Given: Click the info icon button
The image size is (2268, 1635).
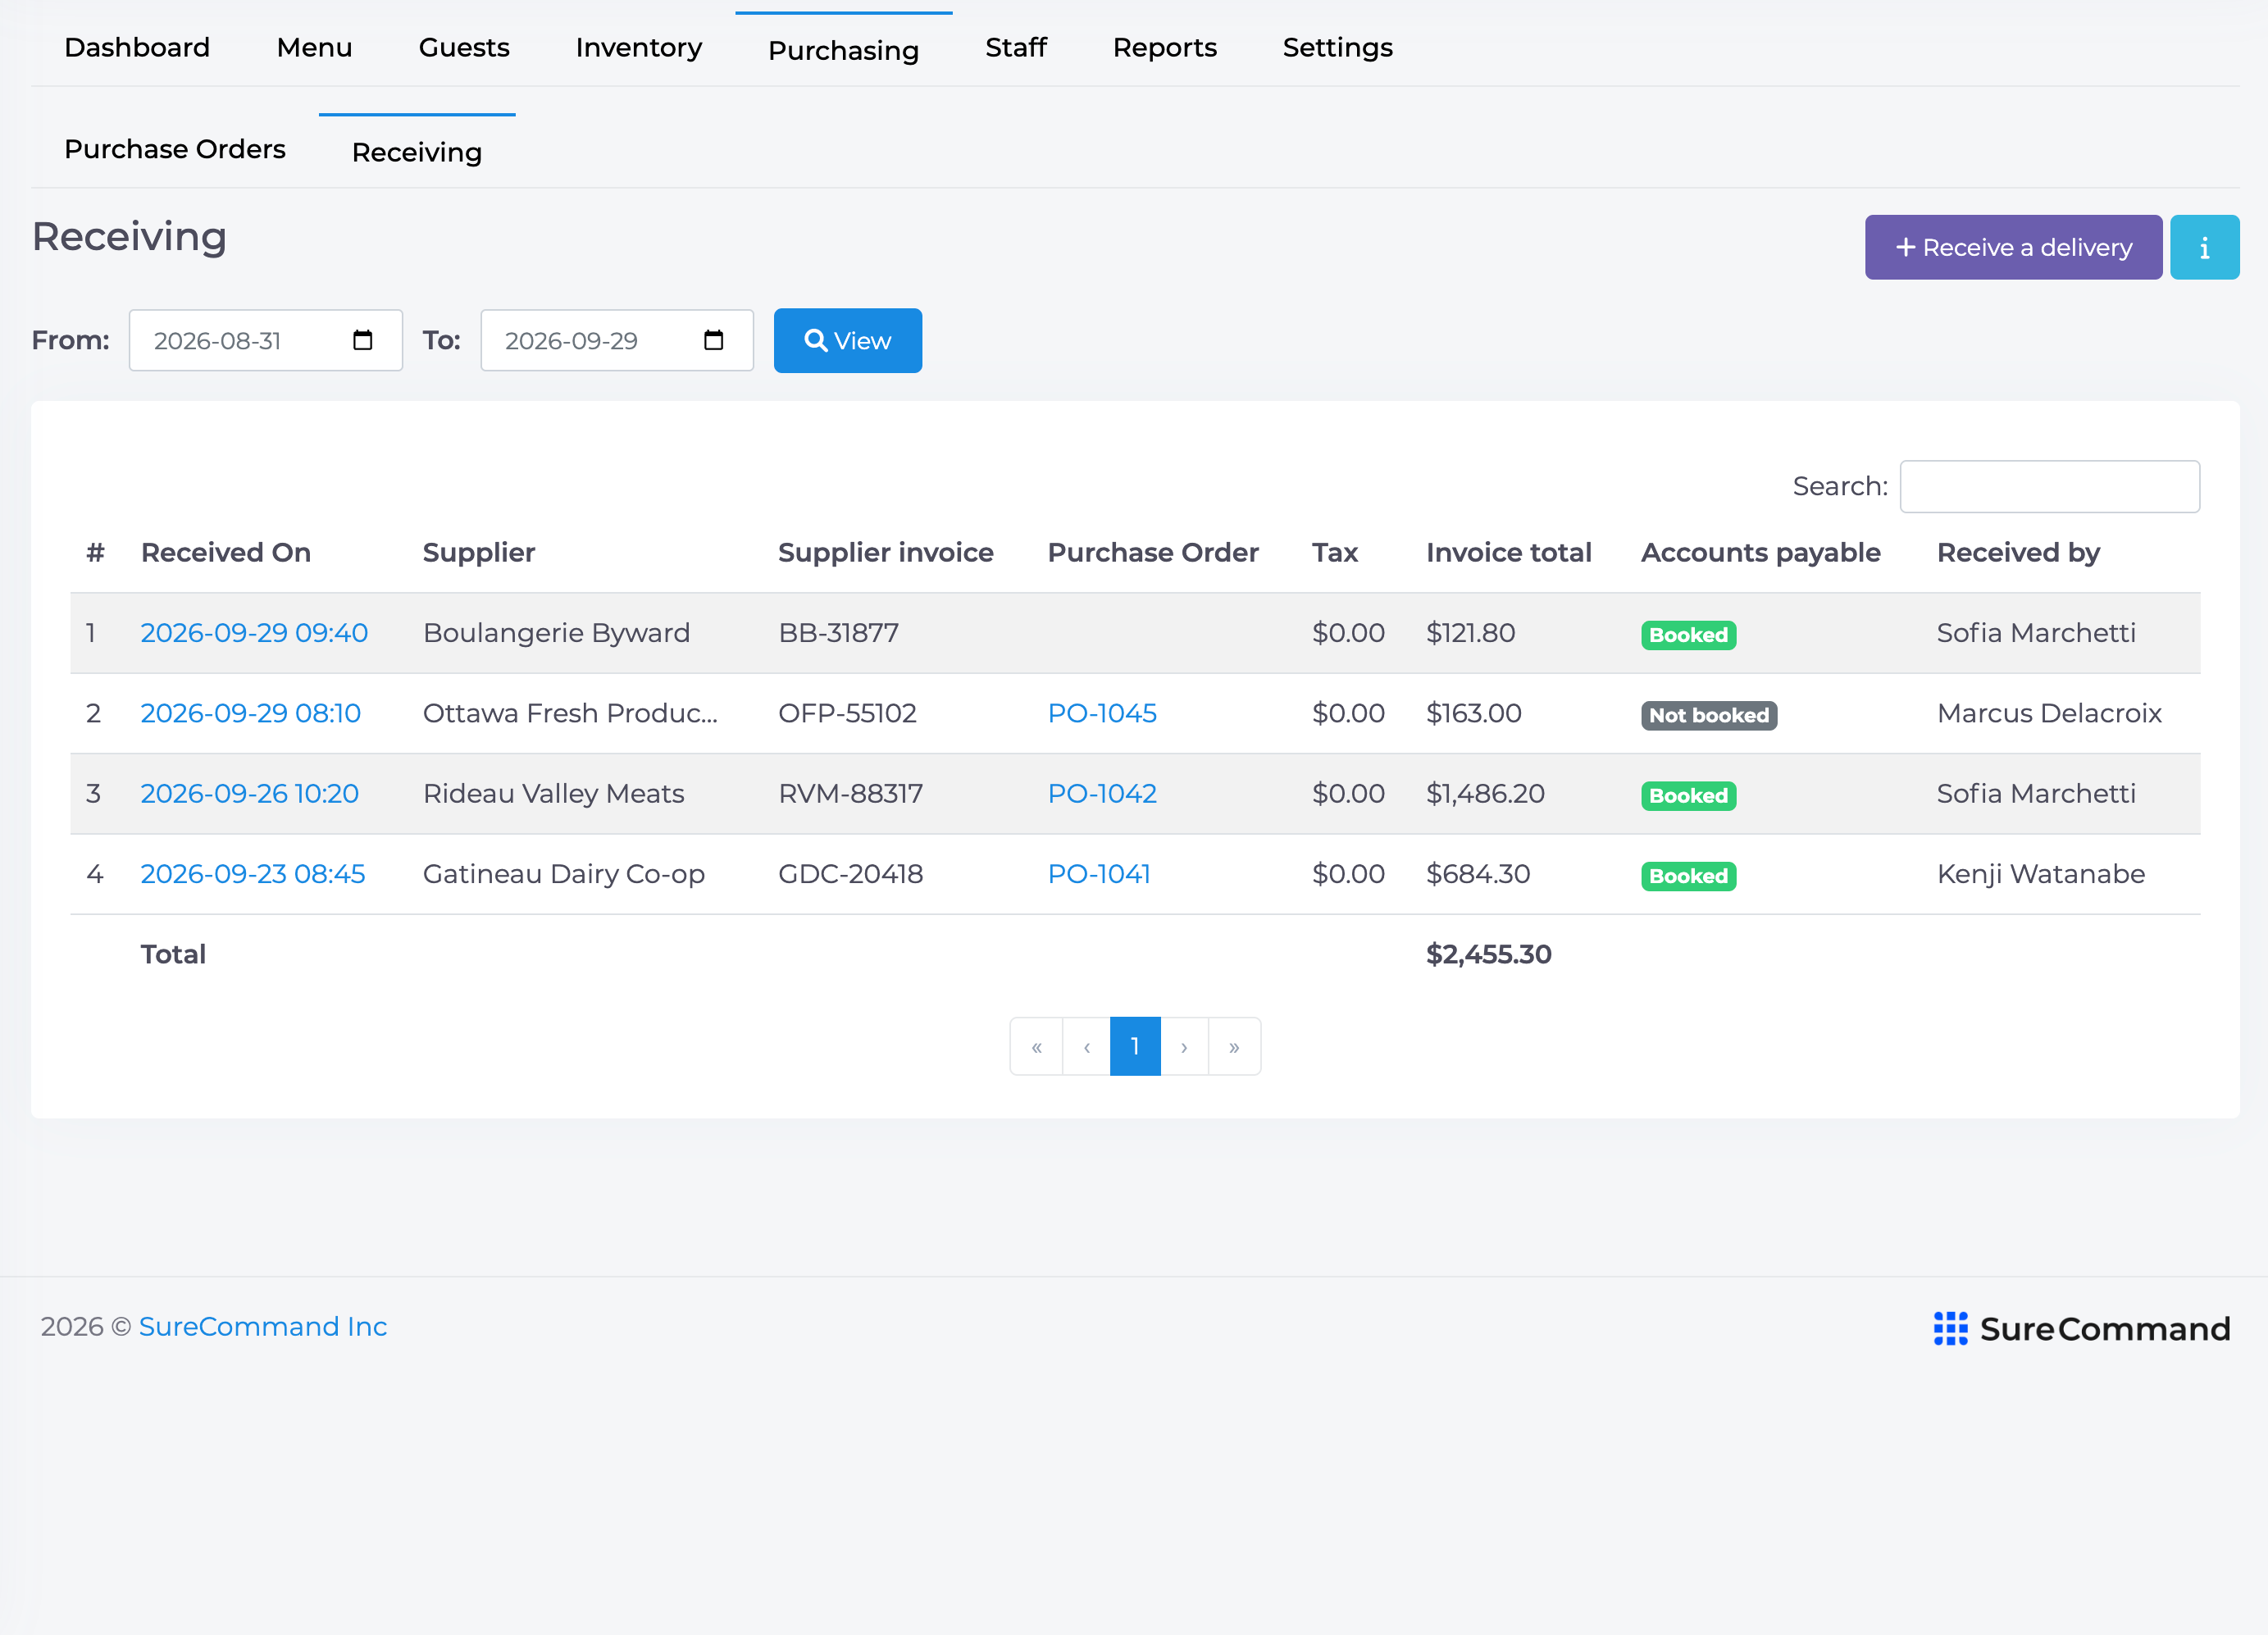Looking at the screenshot, I should point(2204,247).
